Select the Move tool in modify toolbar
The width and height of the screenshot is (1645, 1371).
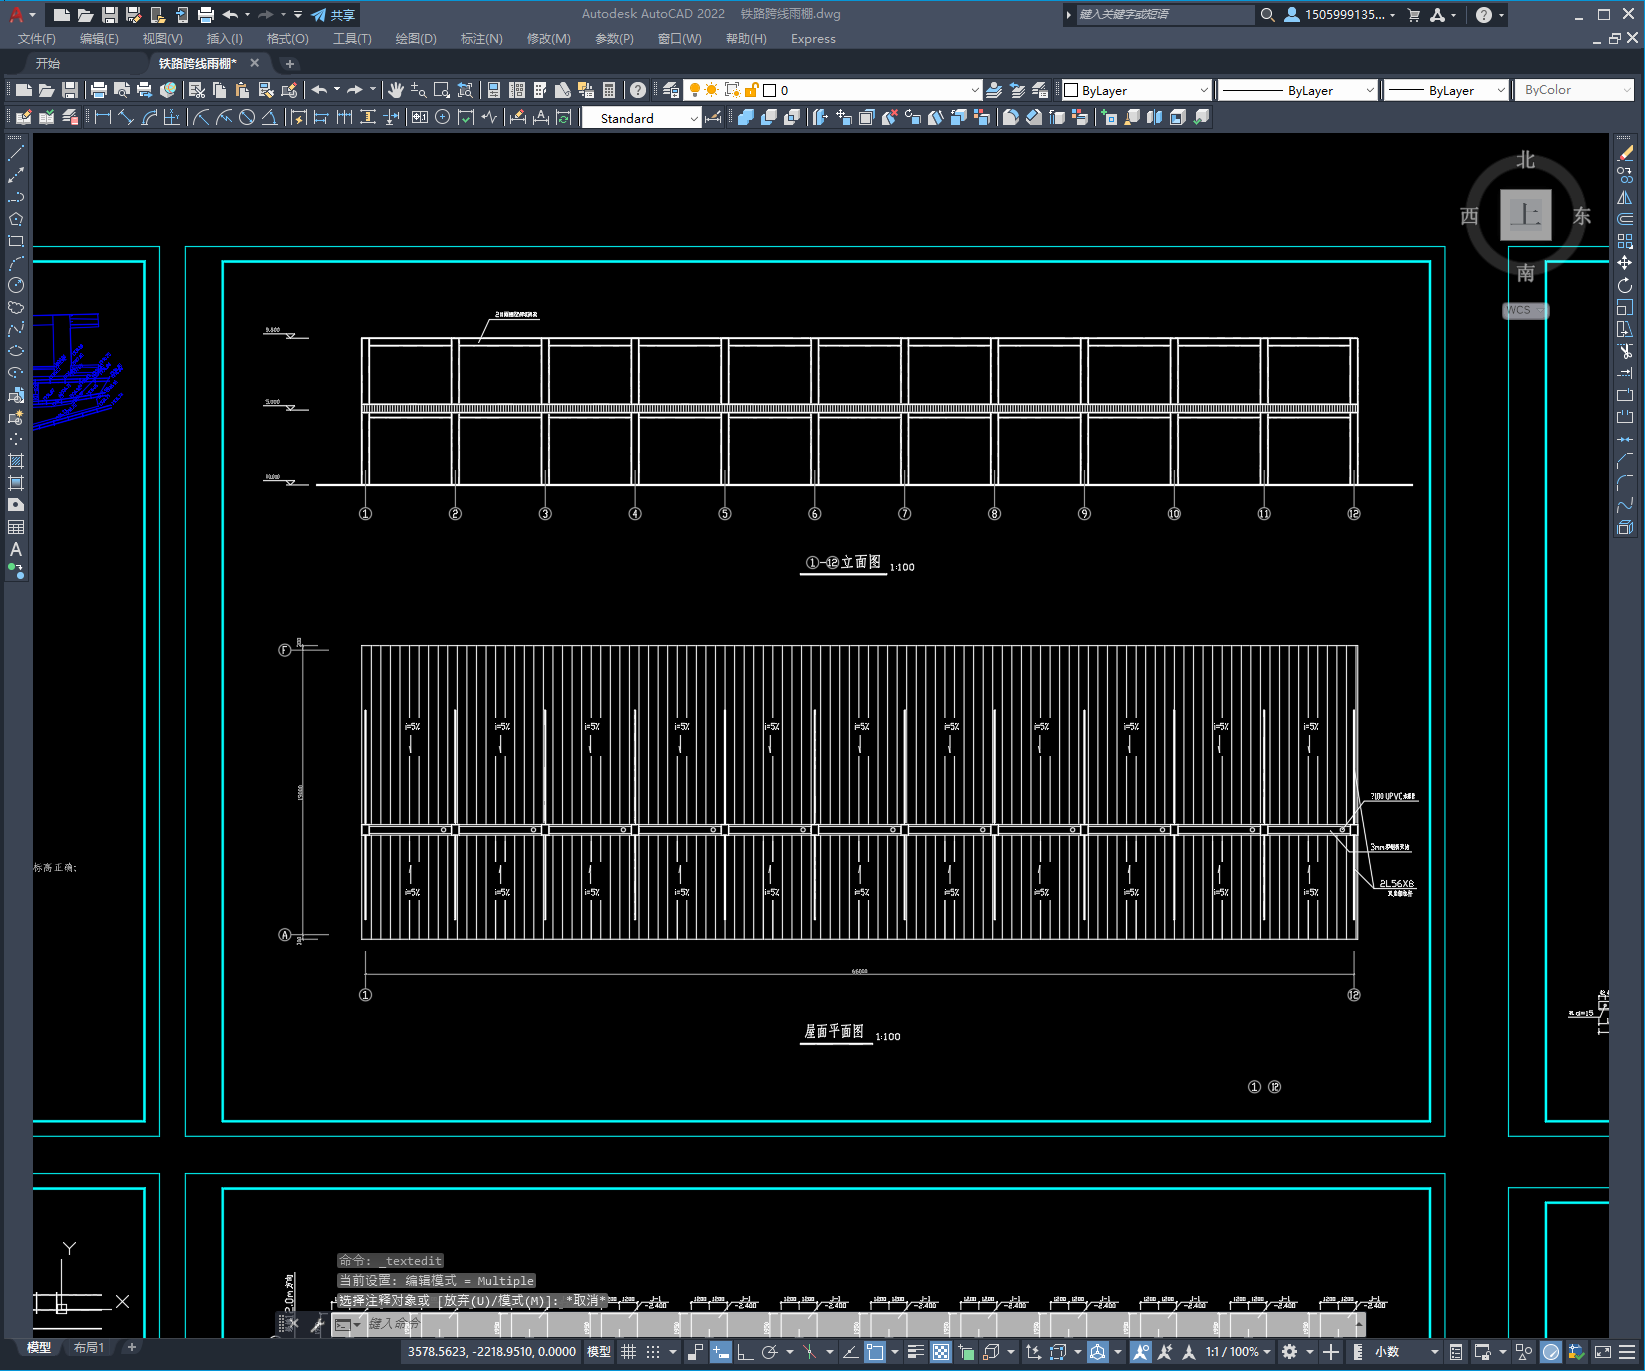pos(1625,263)
